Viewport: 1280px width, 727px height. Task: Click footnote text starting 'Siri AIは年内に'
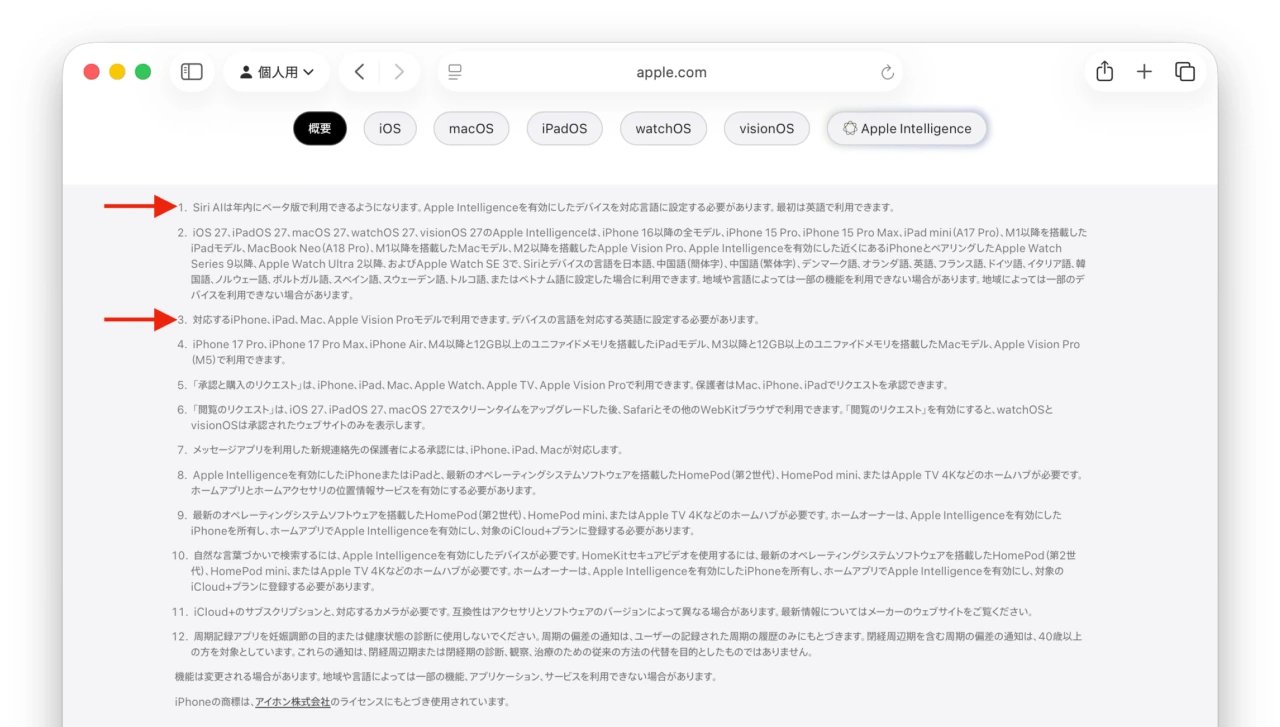point(543,207)
